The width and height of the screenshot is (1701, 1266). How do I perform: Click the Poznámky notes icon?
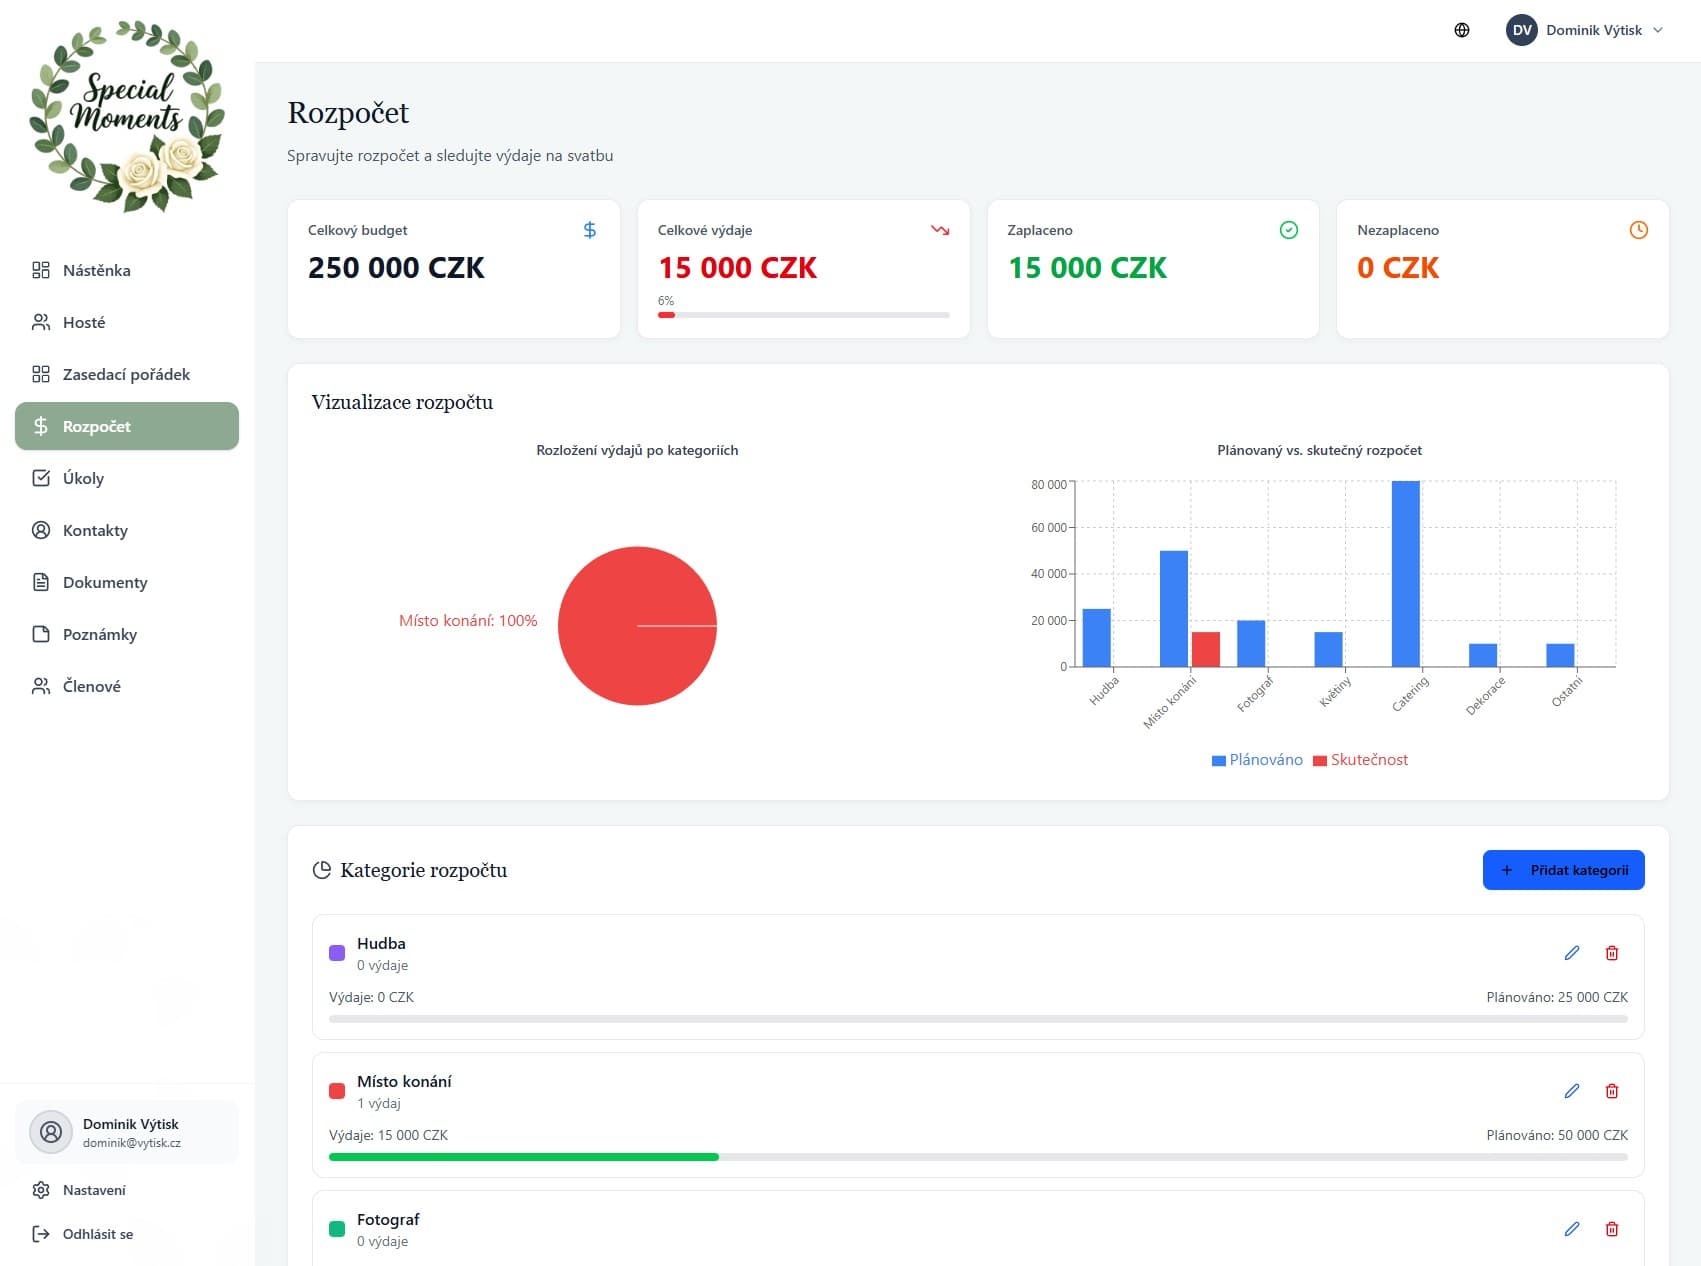(x=41, y=634)
